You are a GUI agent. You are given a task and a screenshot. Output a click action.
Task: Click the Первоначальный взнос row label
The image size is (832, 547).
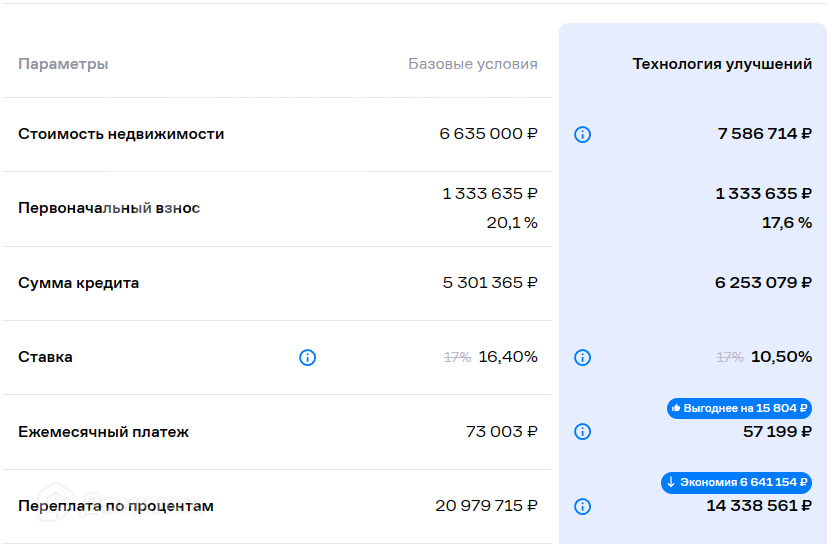pyautogui.click(x=109, y=208)
